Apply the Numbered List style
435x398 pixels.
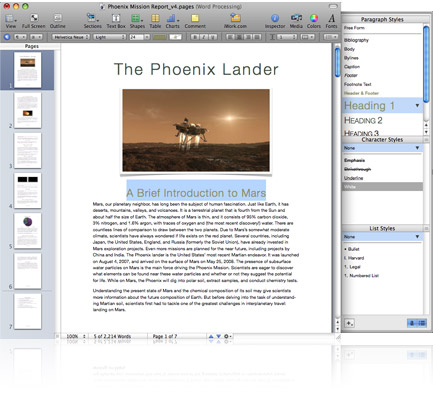(x=361, y=276)
